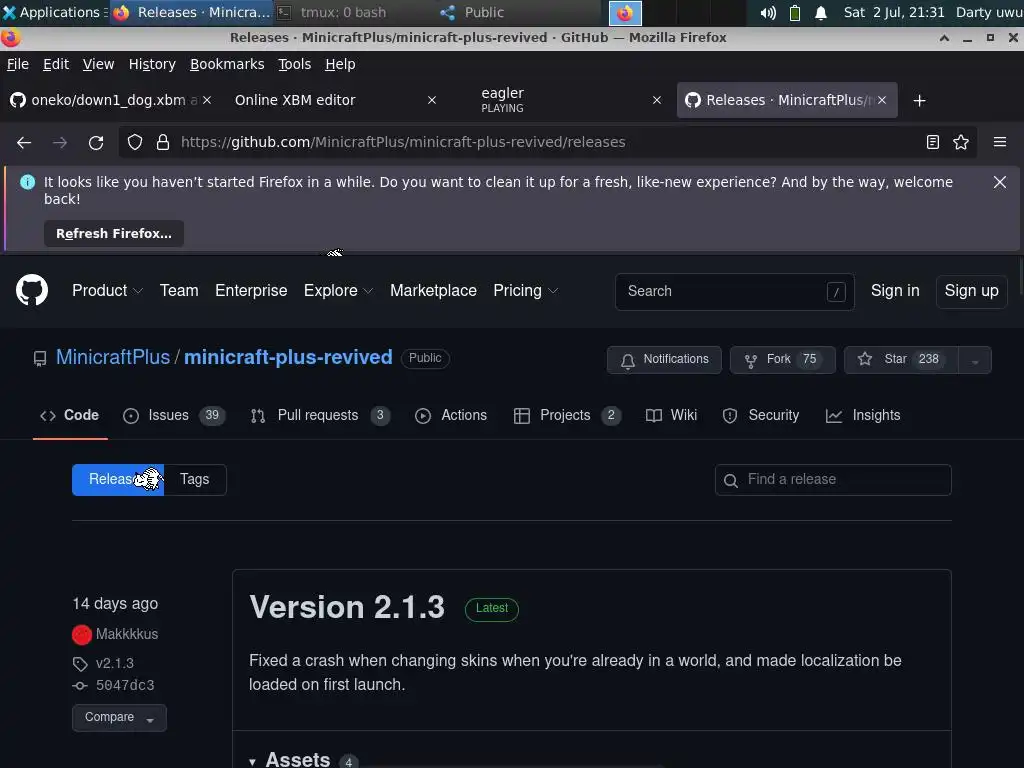Open the Firefox hamburger menu
This screenshot has width=1024, height=768.
[x=1000, y=142]
